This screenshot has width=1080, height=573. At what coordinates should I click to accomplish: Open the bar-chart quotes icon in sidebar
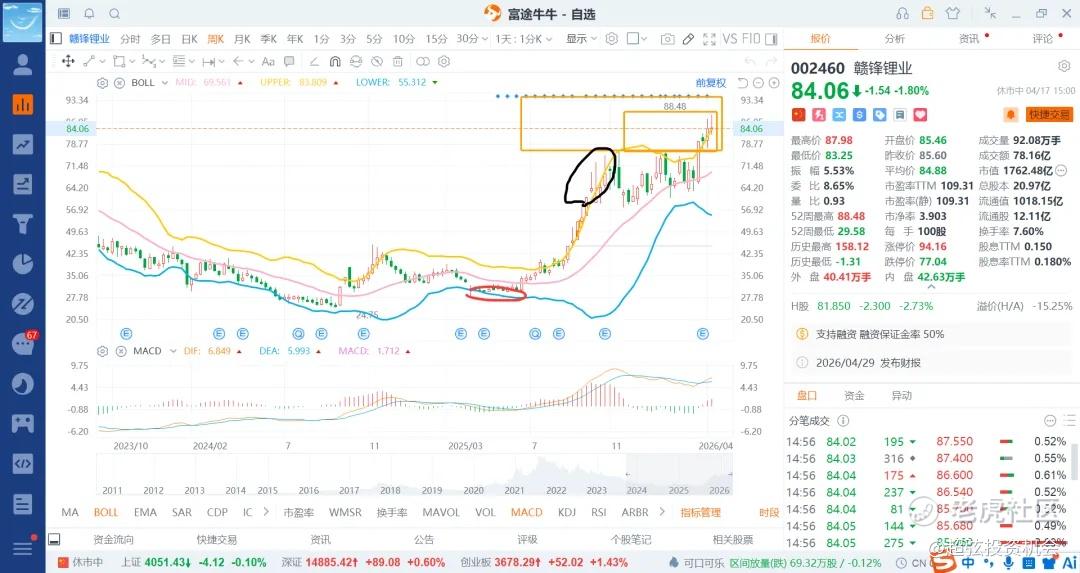pyautogui.click(x=23, y=105)
